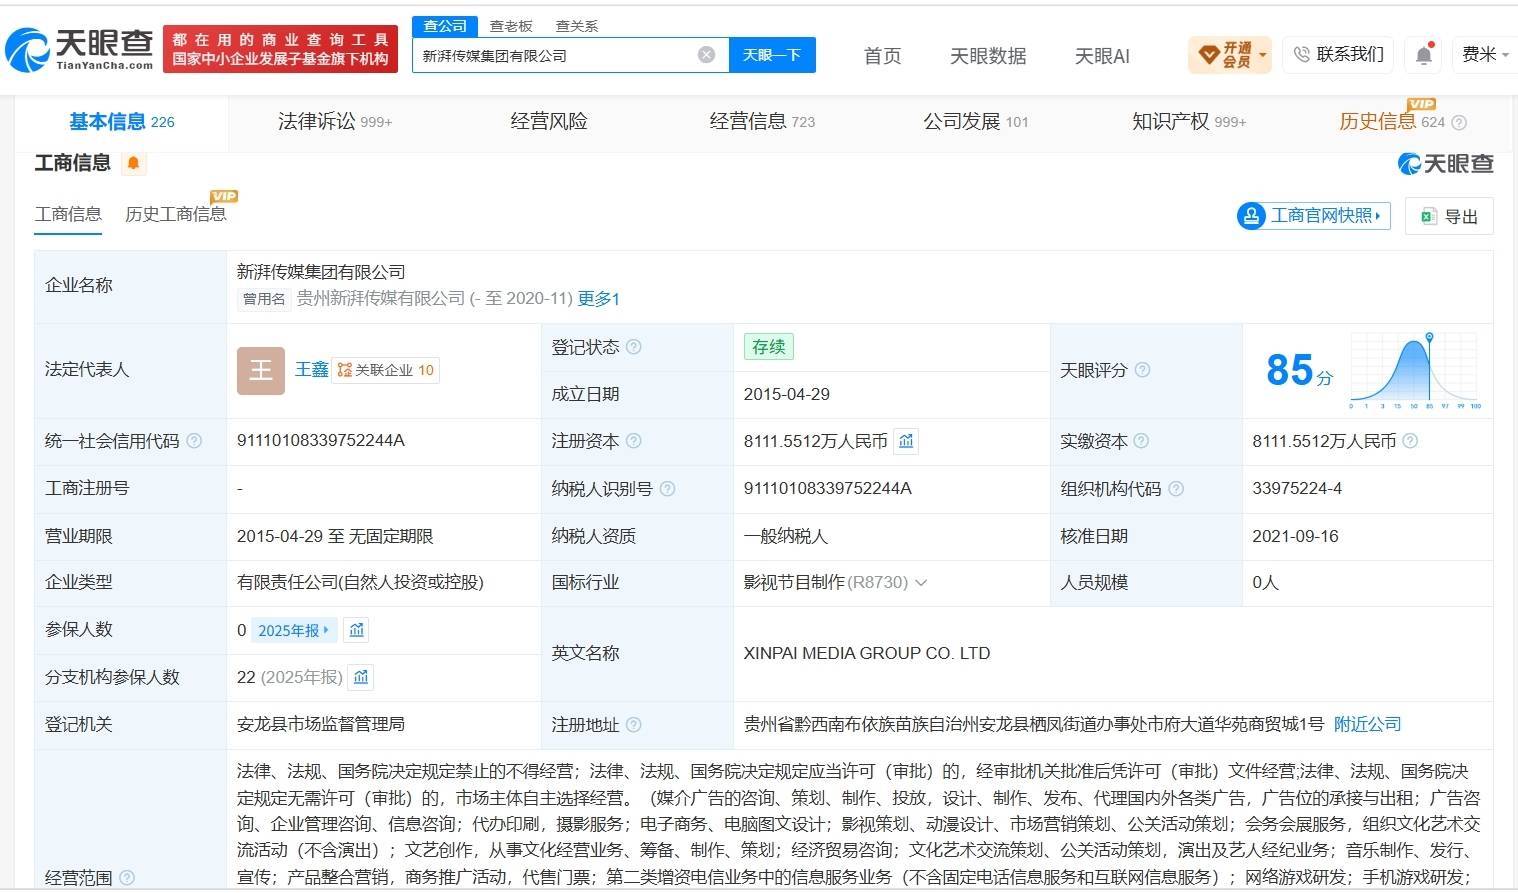Click the phone icon beside 联系我们
This screenshot has height=893, width=1518.
(1301, 55)
